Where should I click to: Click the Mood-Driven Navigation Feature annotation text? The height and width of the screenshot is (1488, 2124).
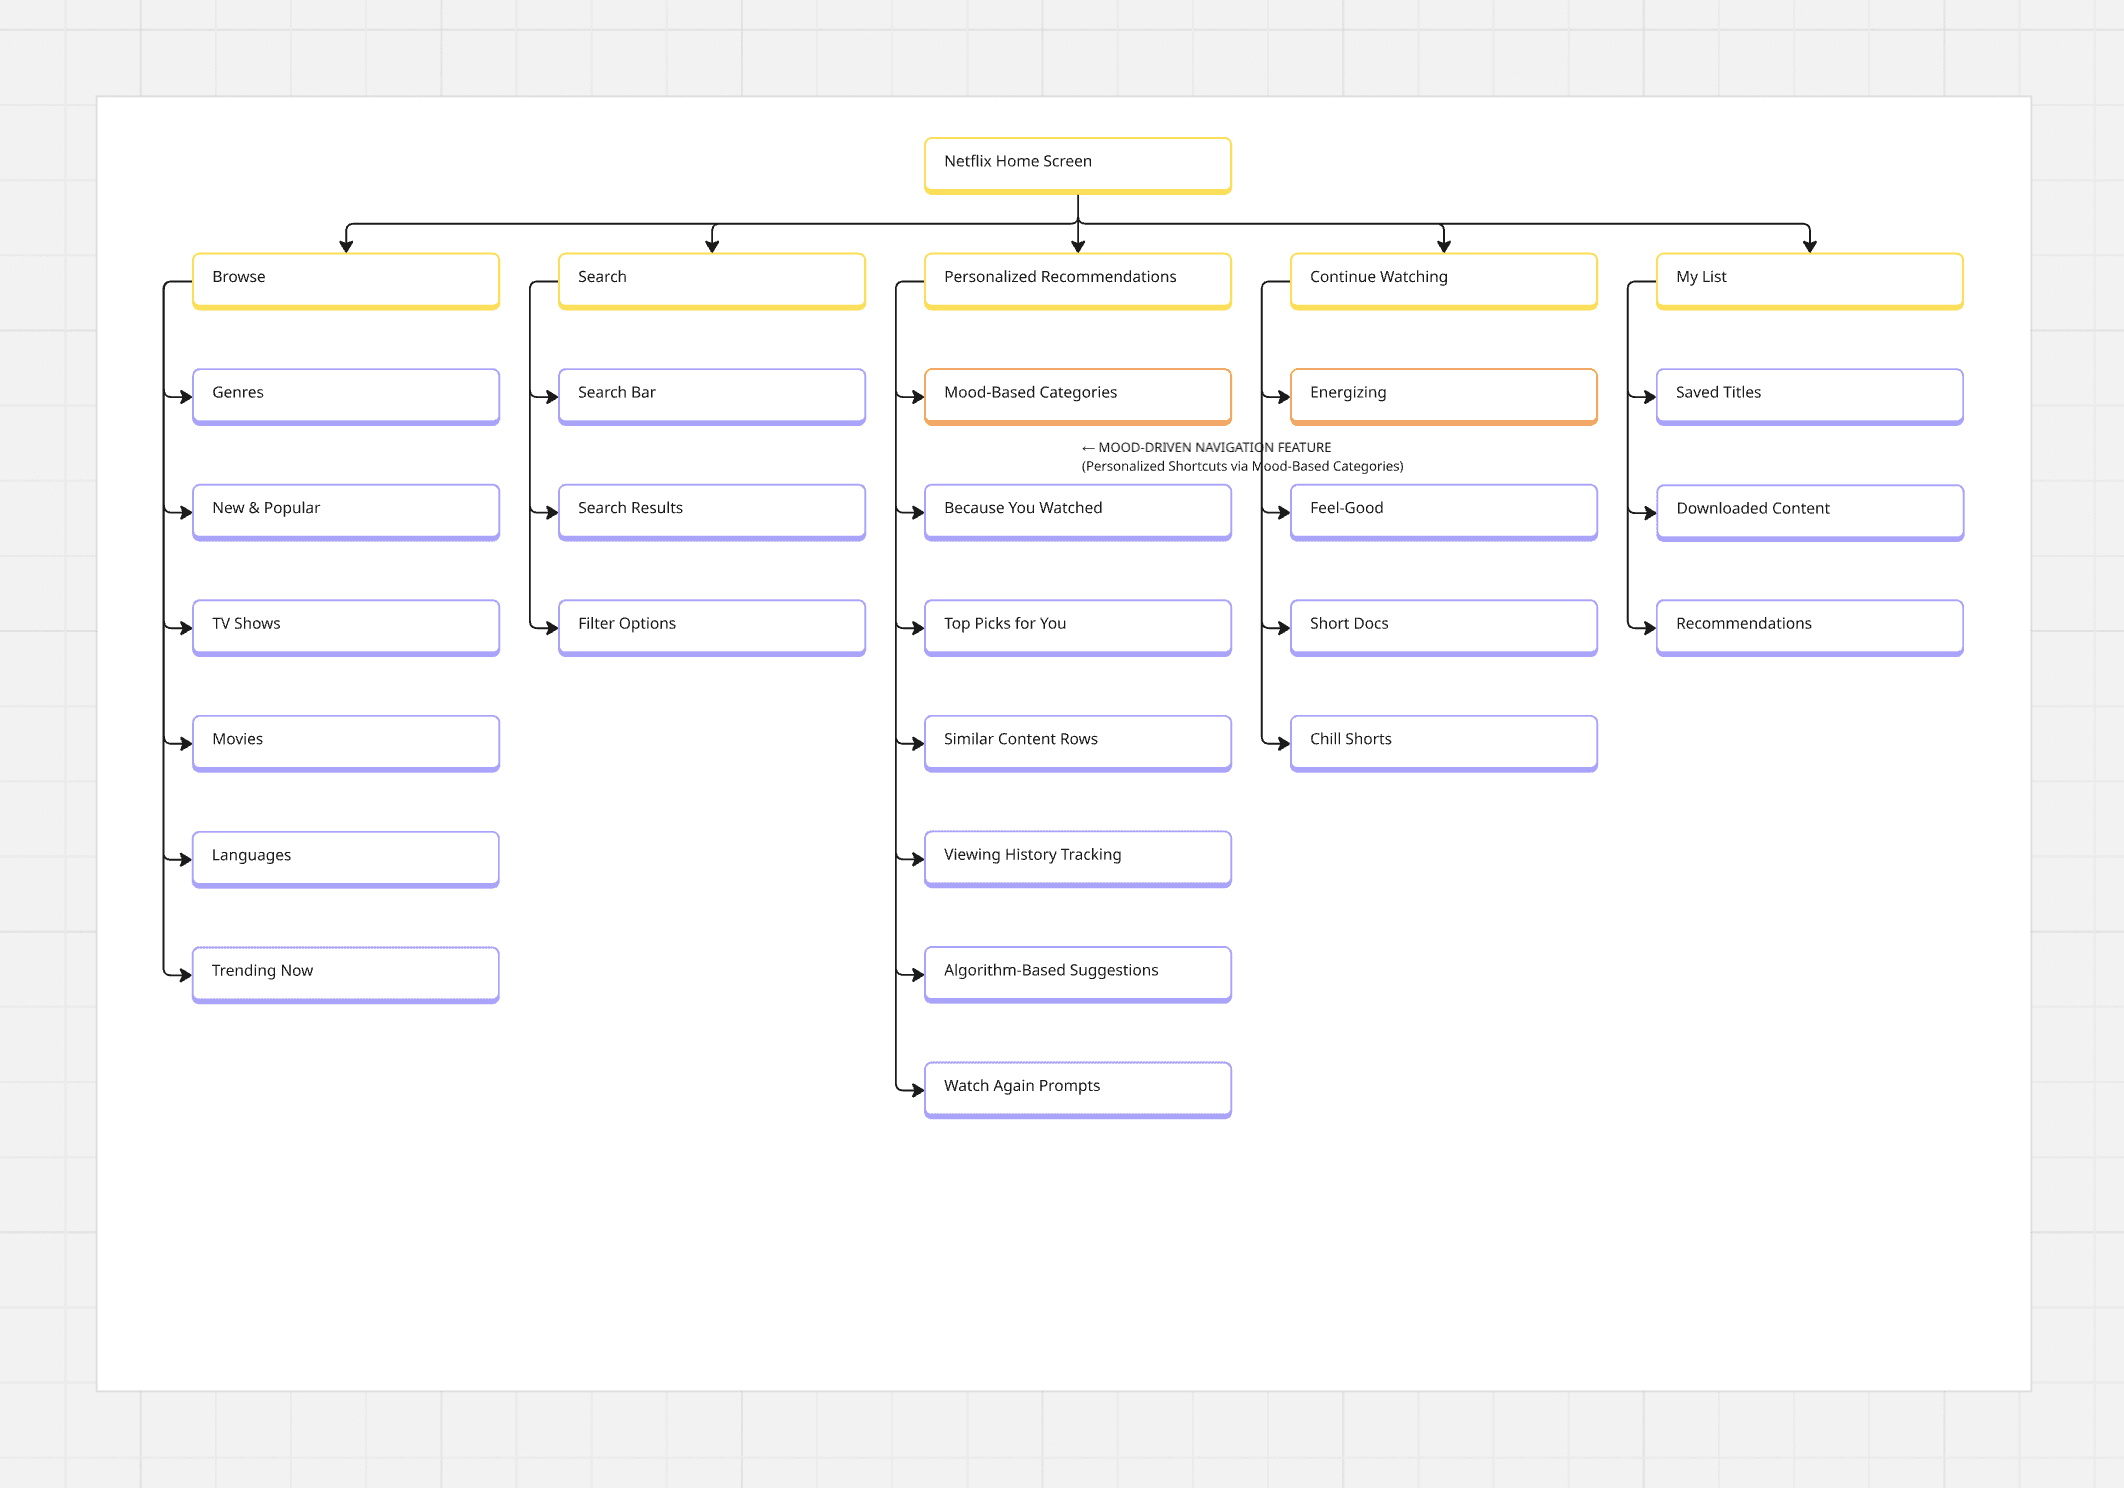(x=1214, y=448)
